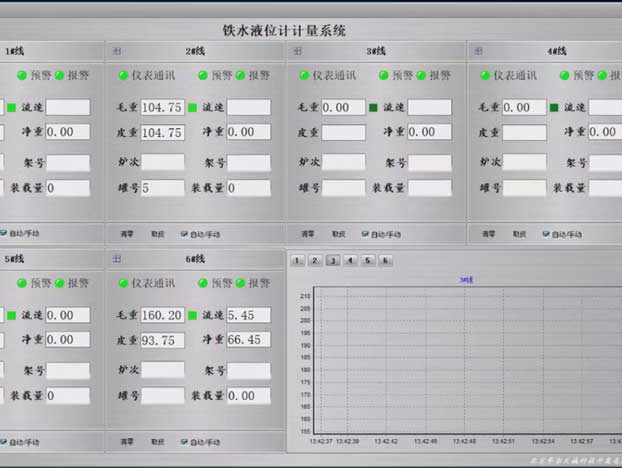The width and height of the screenshot is (622, 468).
Task: Click the small icon beside the 2#线 title
Action: [x=116, y=51]
